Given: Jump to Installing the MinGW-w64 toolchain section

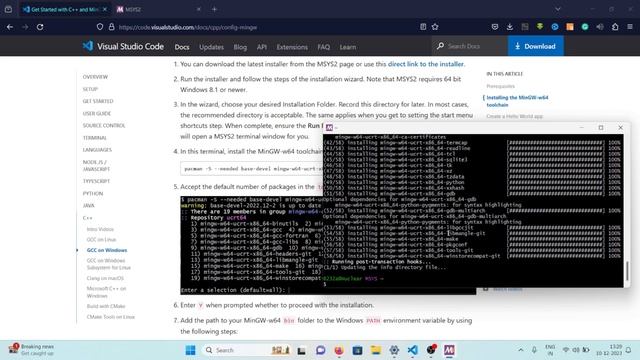Looking at the screenshot, I should pyautogui.click(x=517, y=101).
